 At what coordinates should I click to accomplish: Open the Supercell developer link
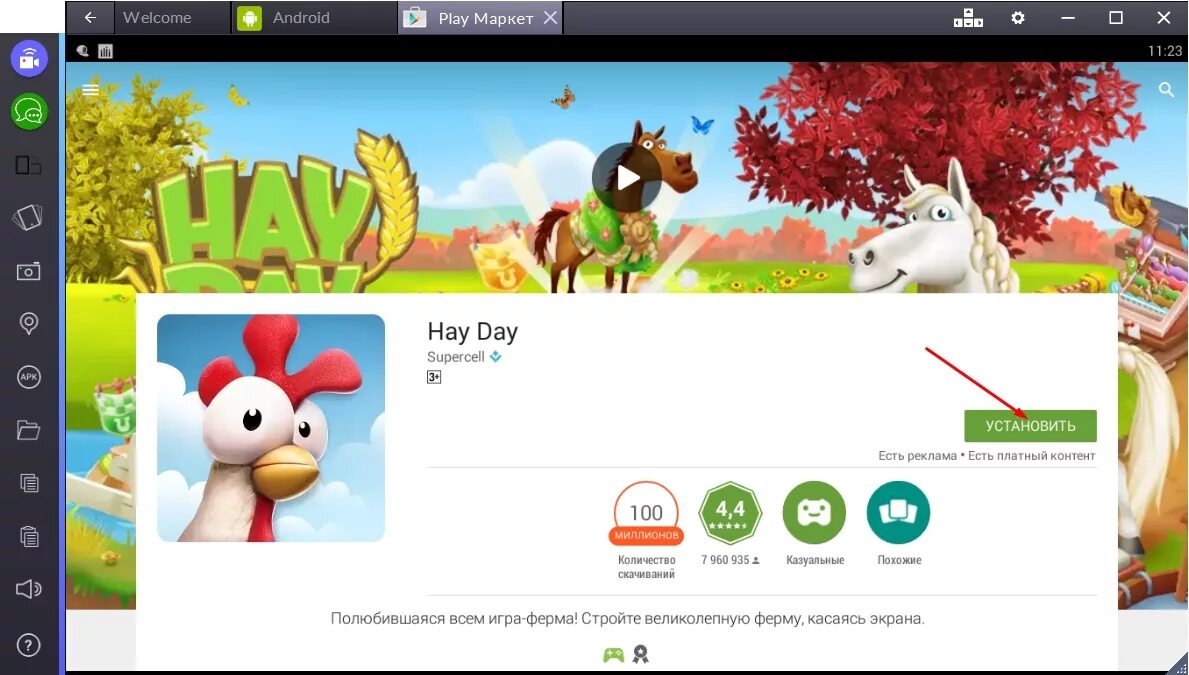(456, 356)
